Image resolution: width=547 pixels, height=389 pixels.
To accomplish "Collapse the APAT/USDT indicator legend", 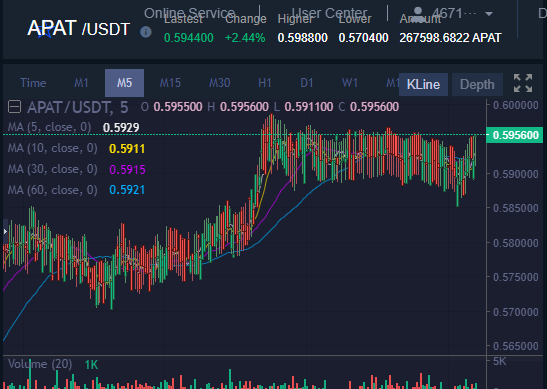I will tap(15, 107).
